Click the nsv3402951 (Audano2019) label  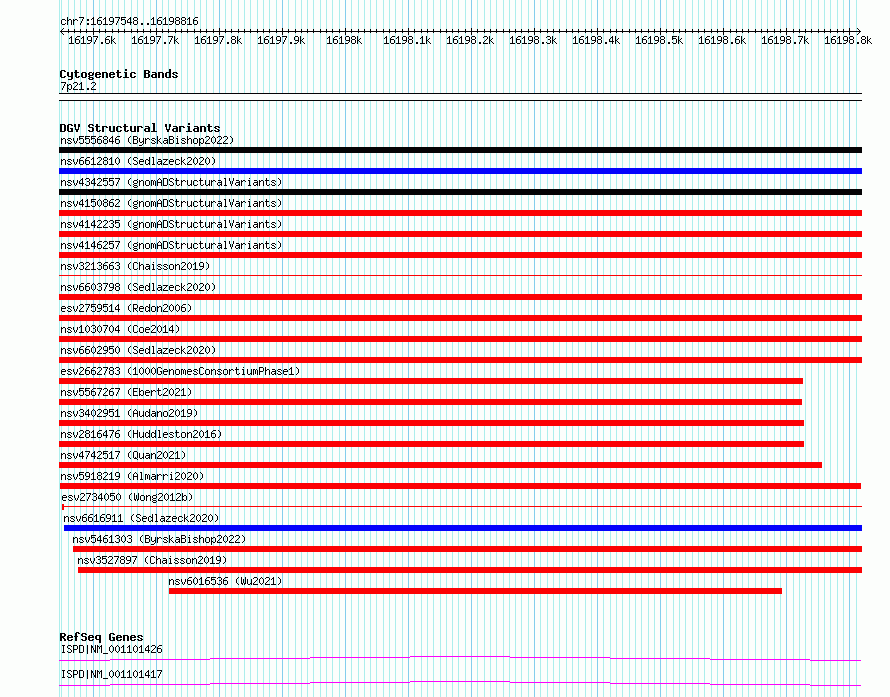point(129,413)
